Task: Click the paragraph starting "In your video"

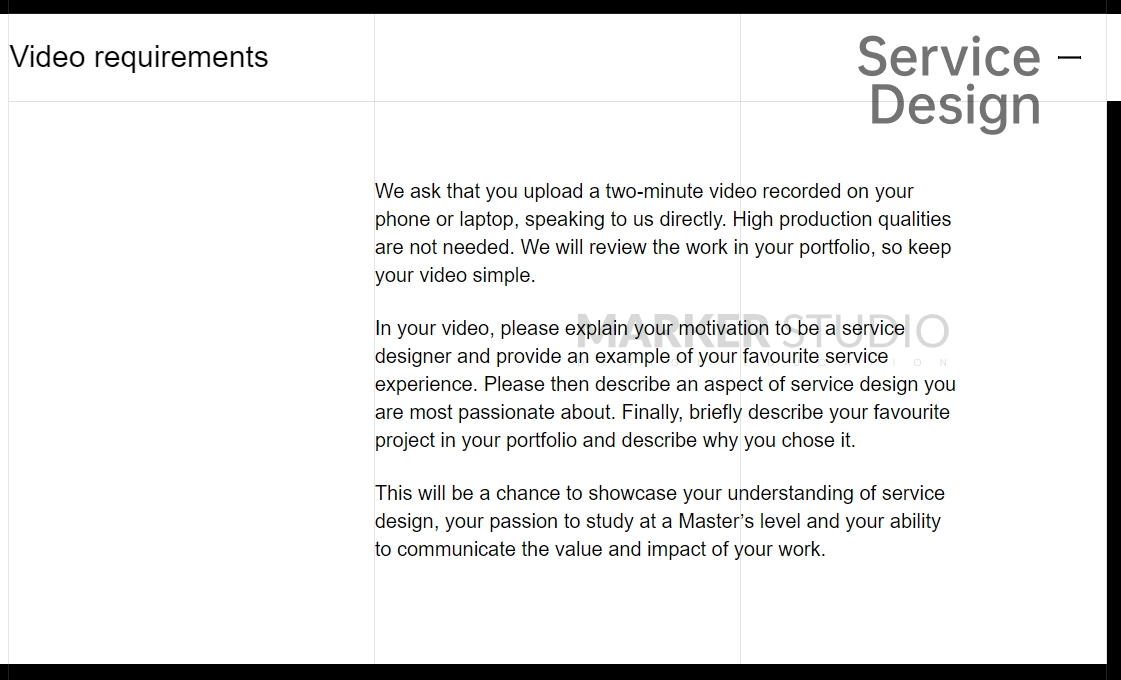Action: coord(665,384)
